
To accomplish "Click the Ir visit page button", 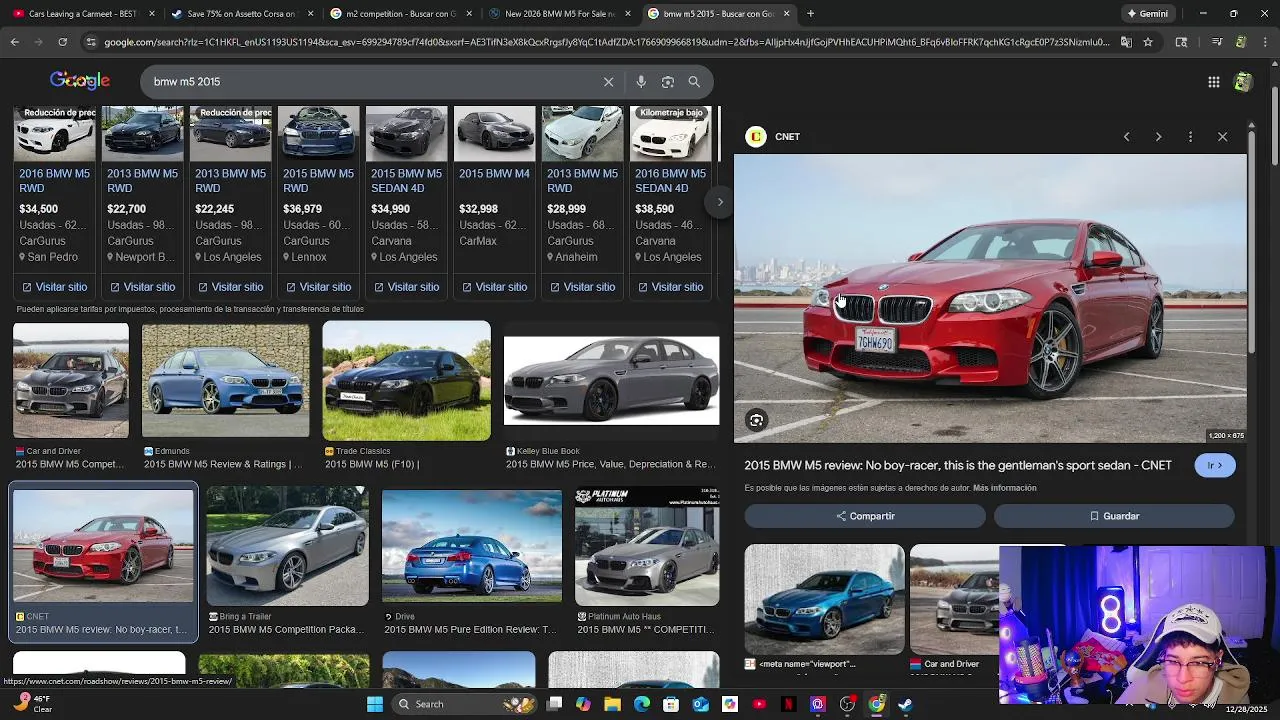I will [1215, 466].
